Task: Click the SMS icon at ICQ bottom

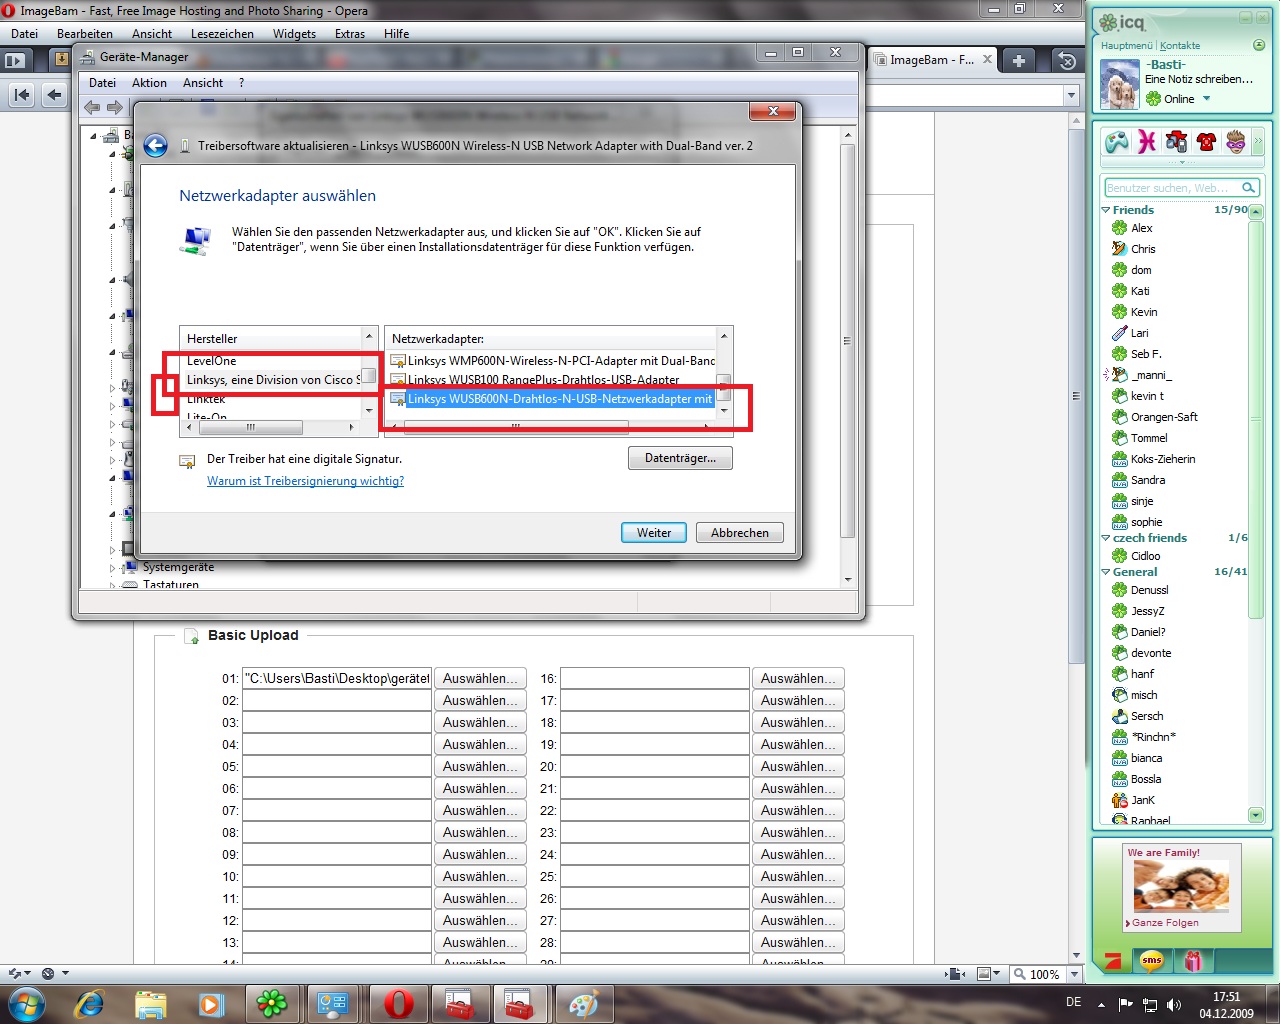Action: [1152, 961]
